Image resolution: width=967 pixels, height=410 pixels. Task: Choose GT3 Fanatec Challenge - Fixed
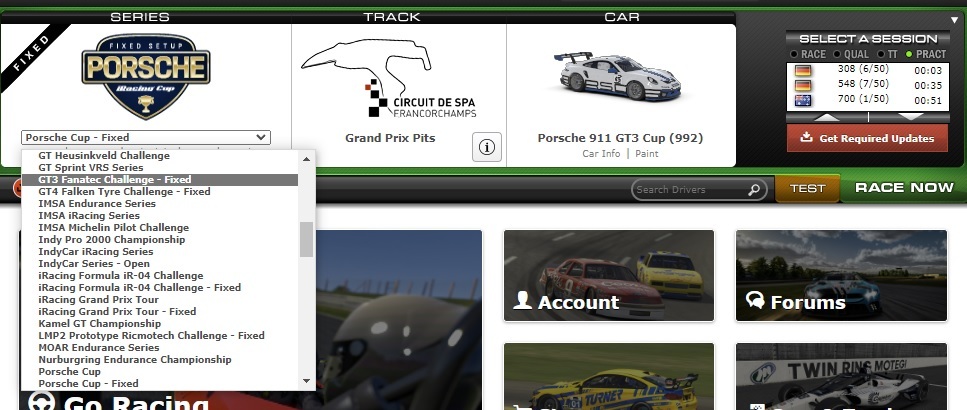(x=160, y=179)
